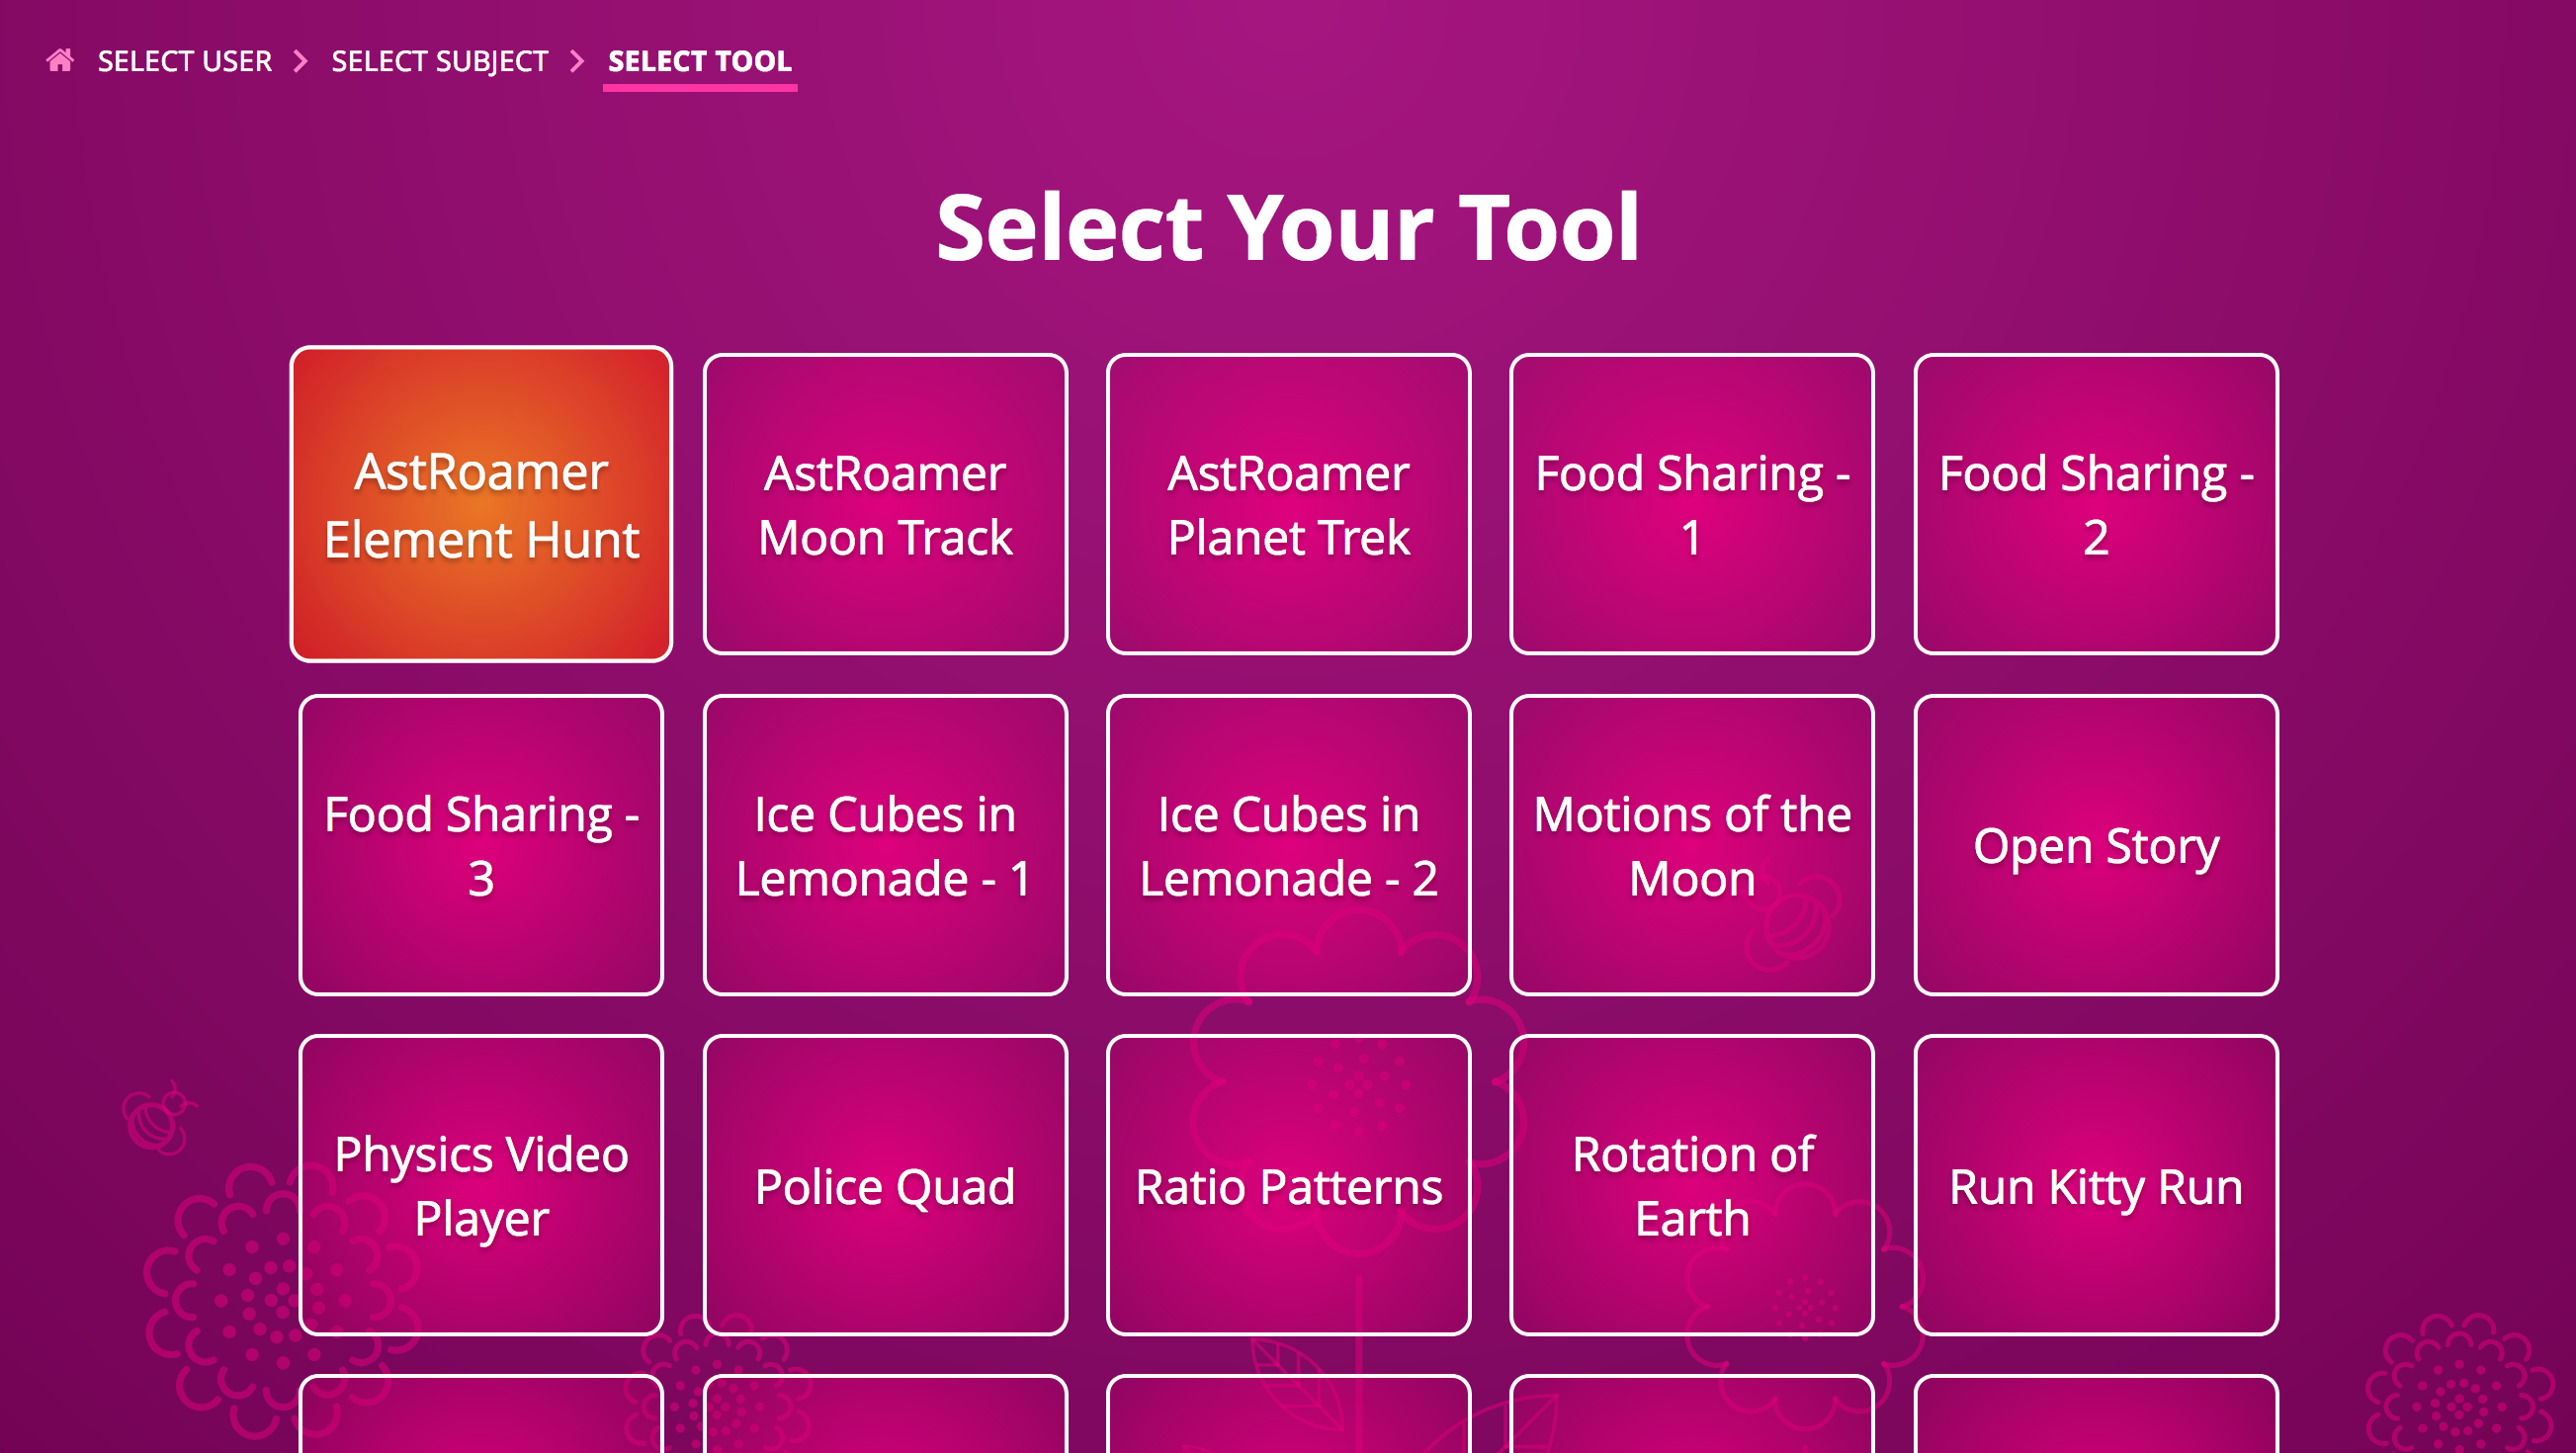Screen dimensions: 2576x1453
Task: Select Ice Cubes in Lemonade - 2
Action: (1286, 846)
